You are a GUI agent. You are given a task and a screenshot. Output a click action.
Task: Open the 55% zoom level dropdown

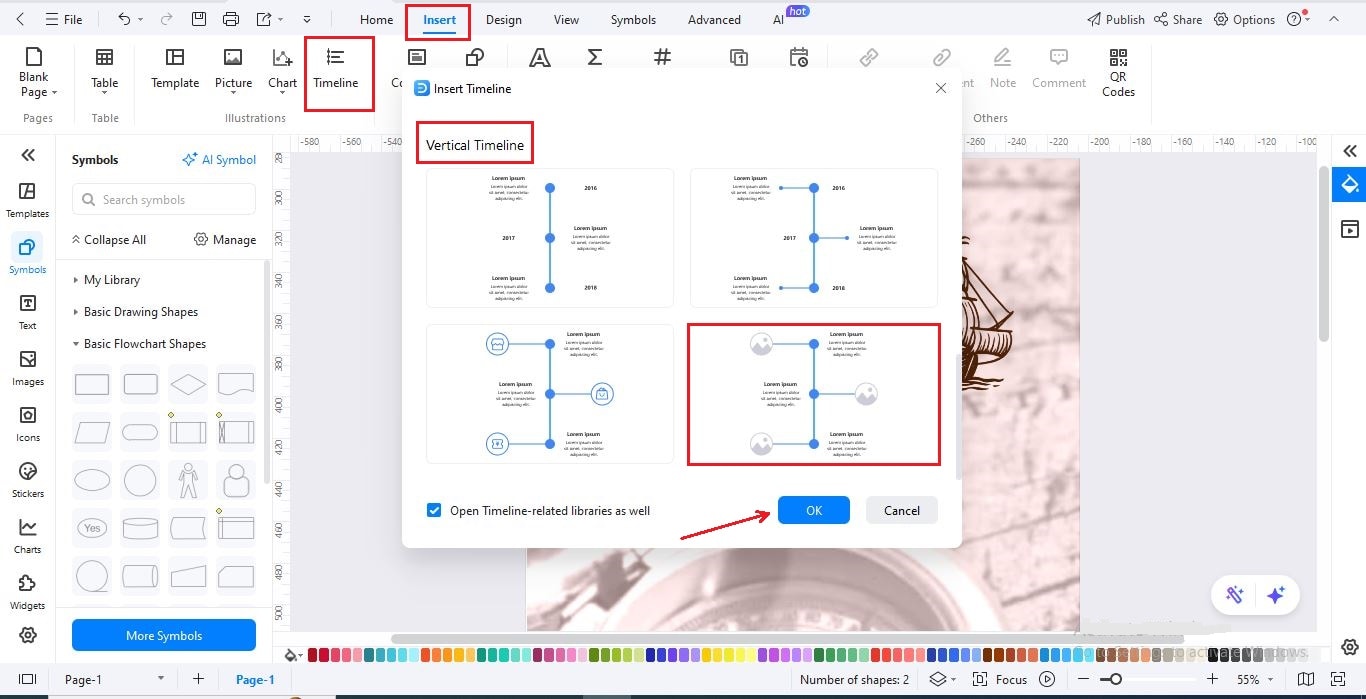pos(1254,679)
